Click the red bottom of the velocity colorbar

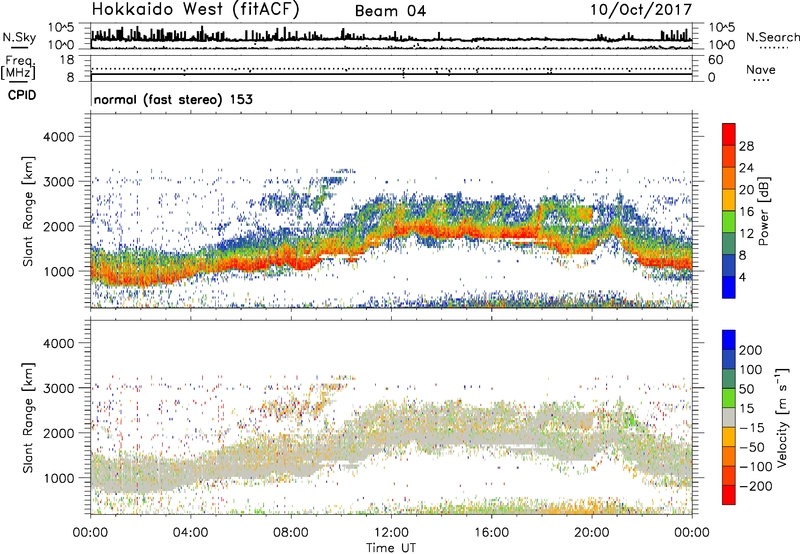[729, 495]
